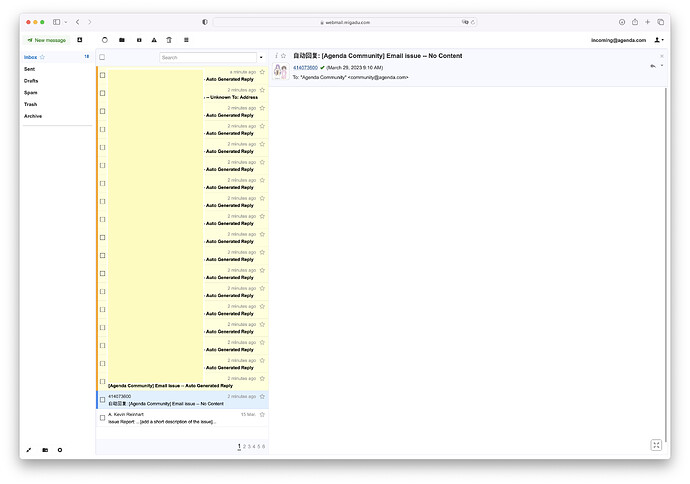Go to page 6 of message list
The width and height of the screenshot is (690, 484).
click(264, 447)
